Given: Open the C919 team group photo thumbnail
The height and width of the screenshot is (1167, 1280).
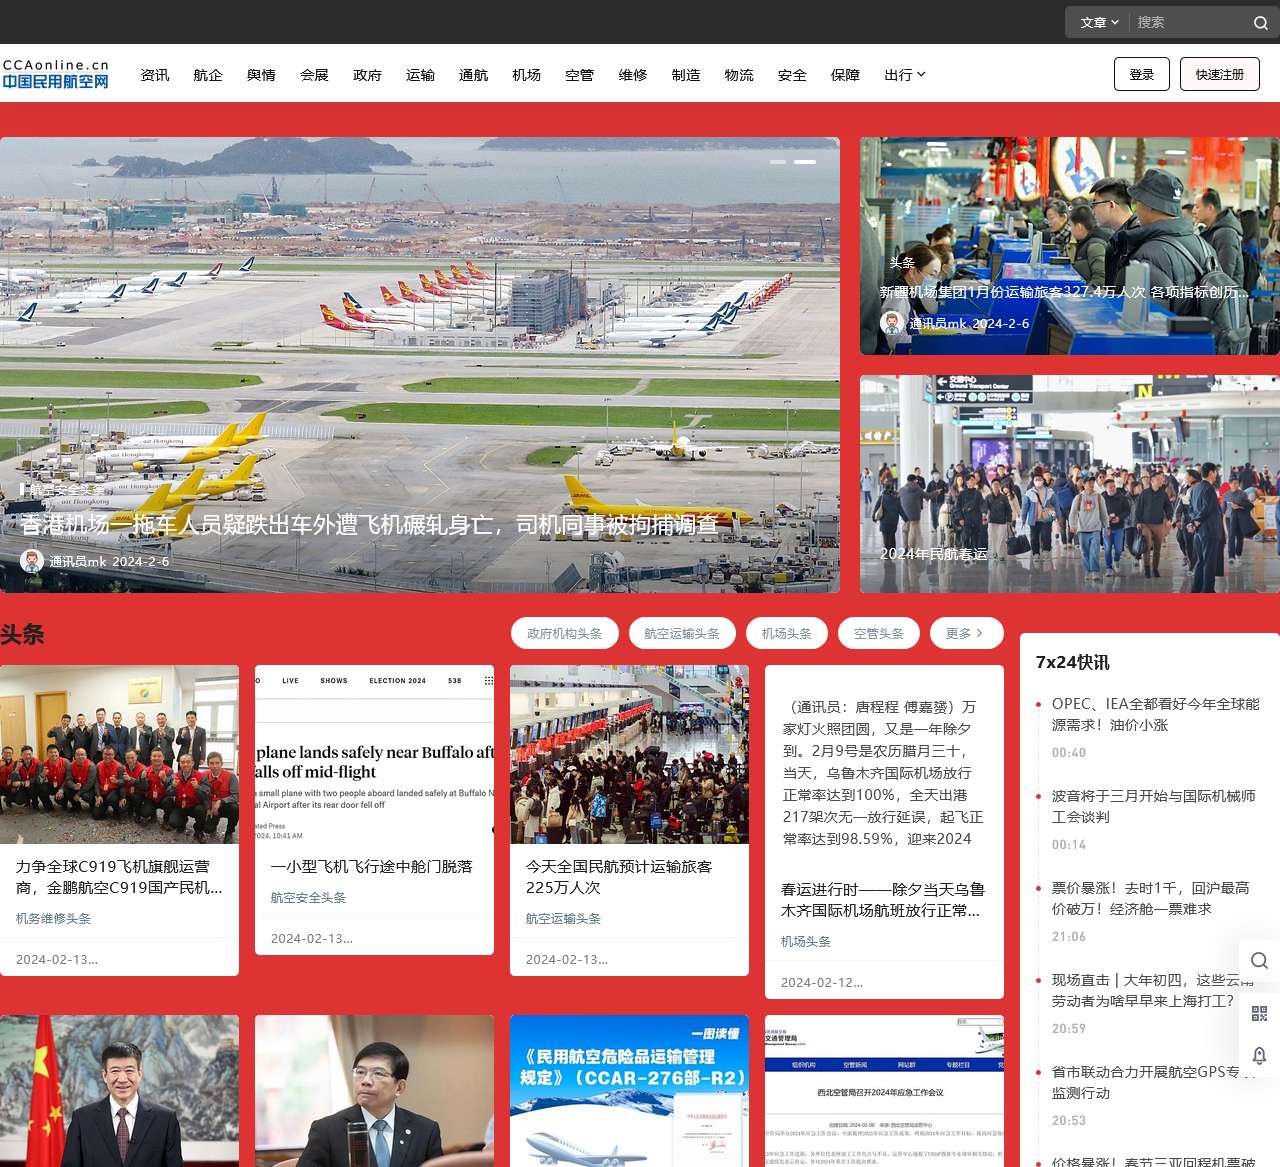Looking at the screenshot, I should [x=119, y=754].
